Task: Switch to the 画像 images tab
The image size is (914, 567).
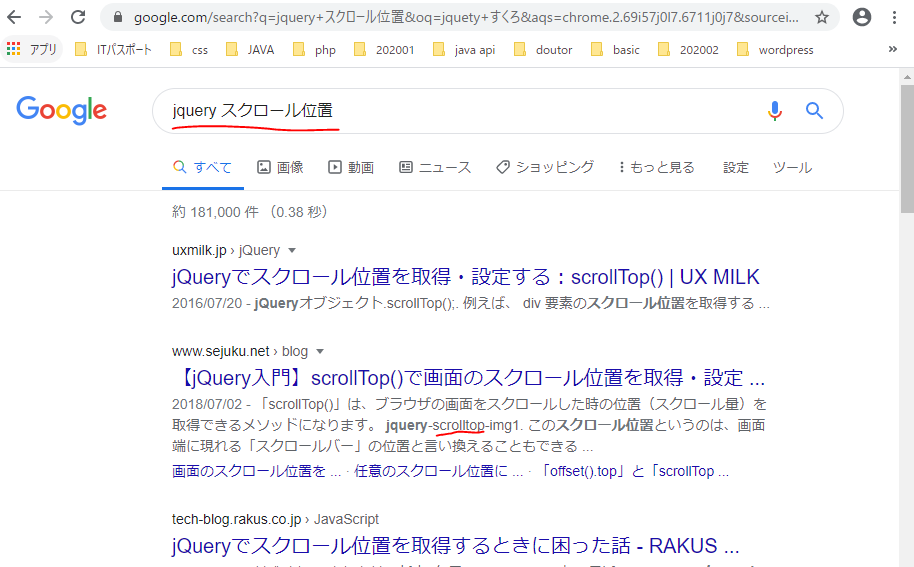Action: point(280,168)
